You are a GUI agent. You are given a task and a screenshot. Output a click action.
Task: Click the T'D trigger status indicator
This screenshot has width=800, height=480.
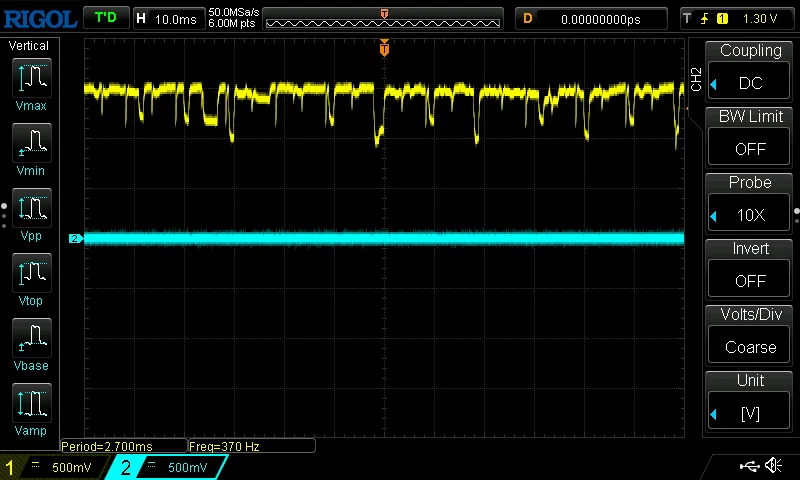click(106, 18)
